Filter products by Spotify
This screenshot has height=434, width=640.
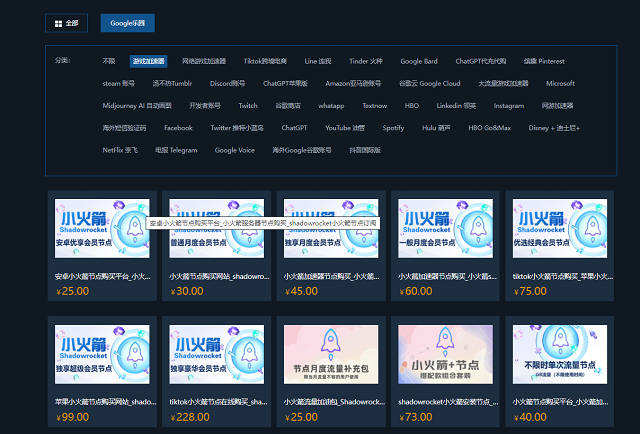coord(393,128)
